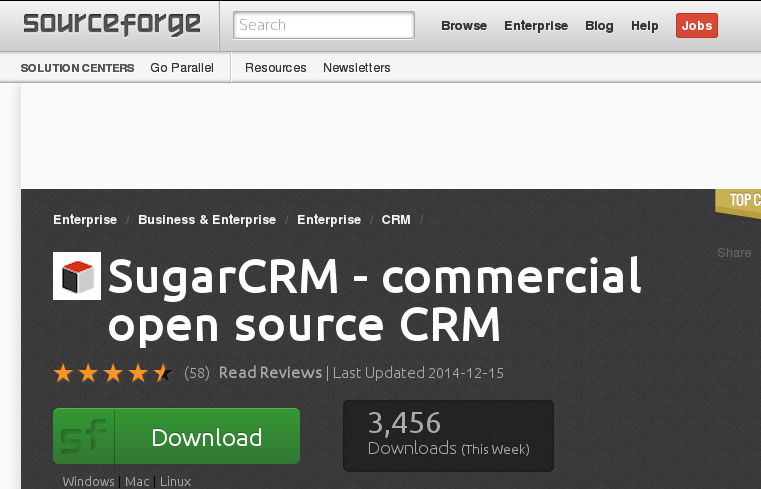Click Business & Enterprise breadcrumb

click(x=207, y=220)
